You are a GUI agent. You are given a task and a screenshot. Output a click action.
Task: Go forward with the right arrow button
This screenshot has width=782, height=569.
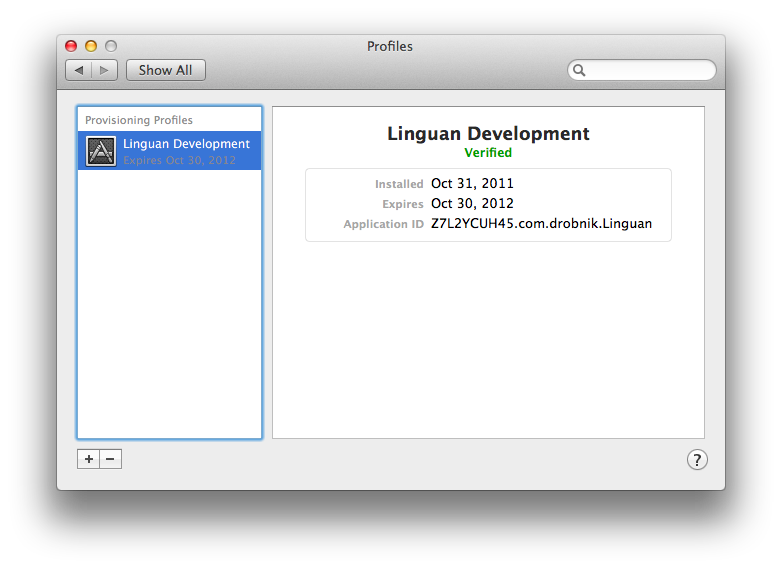coord(104,70)
